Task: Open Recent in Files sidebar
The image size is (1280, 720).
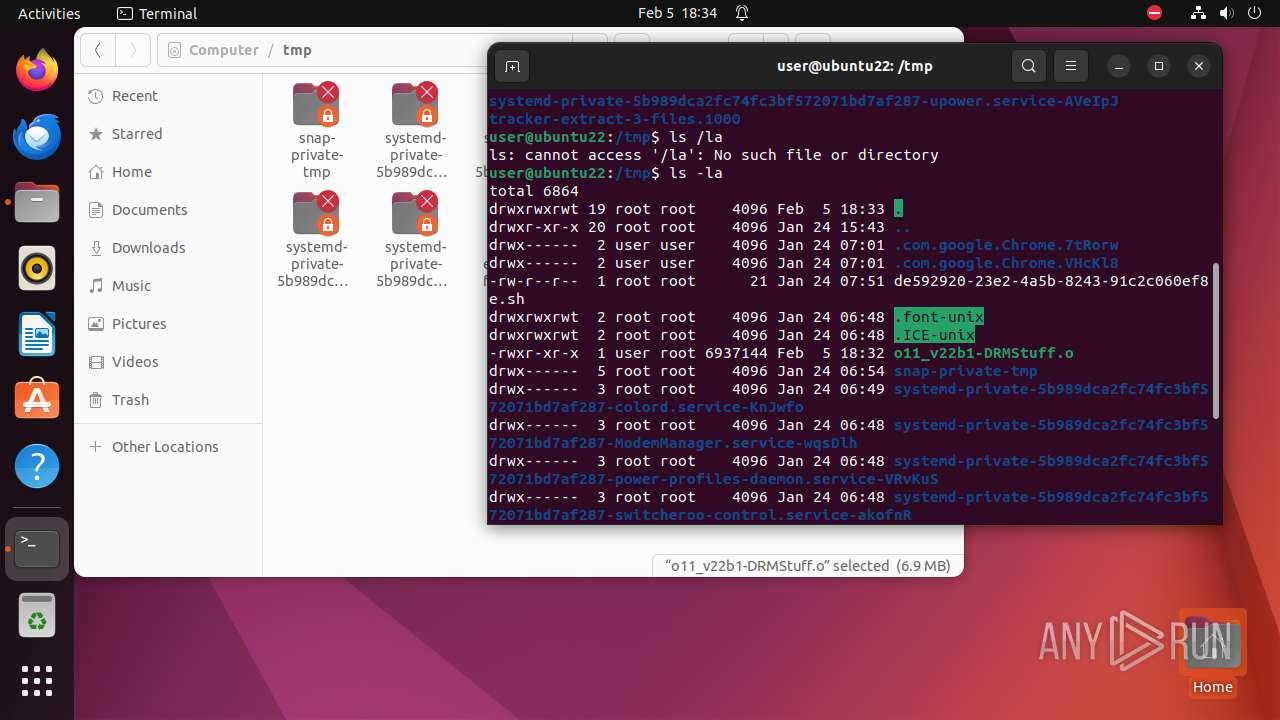Action: pos(168,96)
